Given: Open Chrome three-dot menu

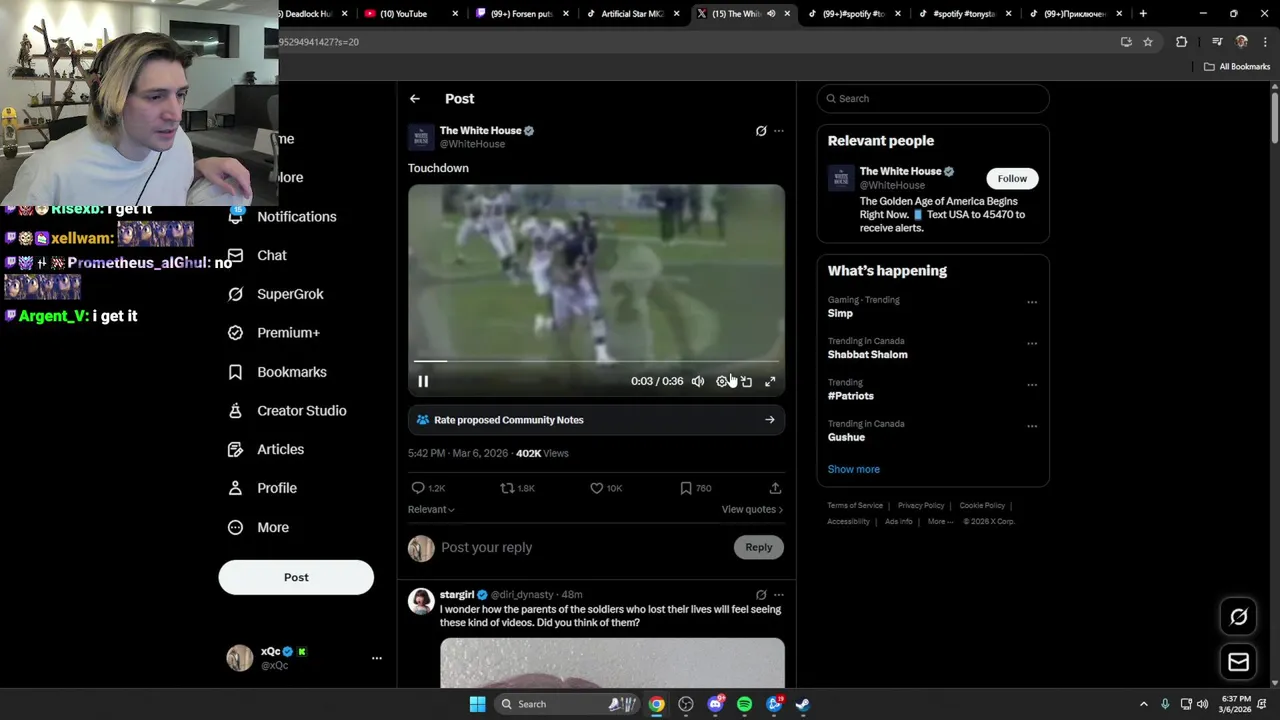Looking at the screenshot, I should pyautogui.click(x=1266, y=42).
